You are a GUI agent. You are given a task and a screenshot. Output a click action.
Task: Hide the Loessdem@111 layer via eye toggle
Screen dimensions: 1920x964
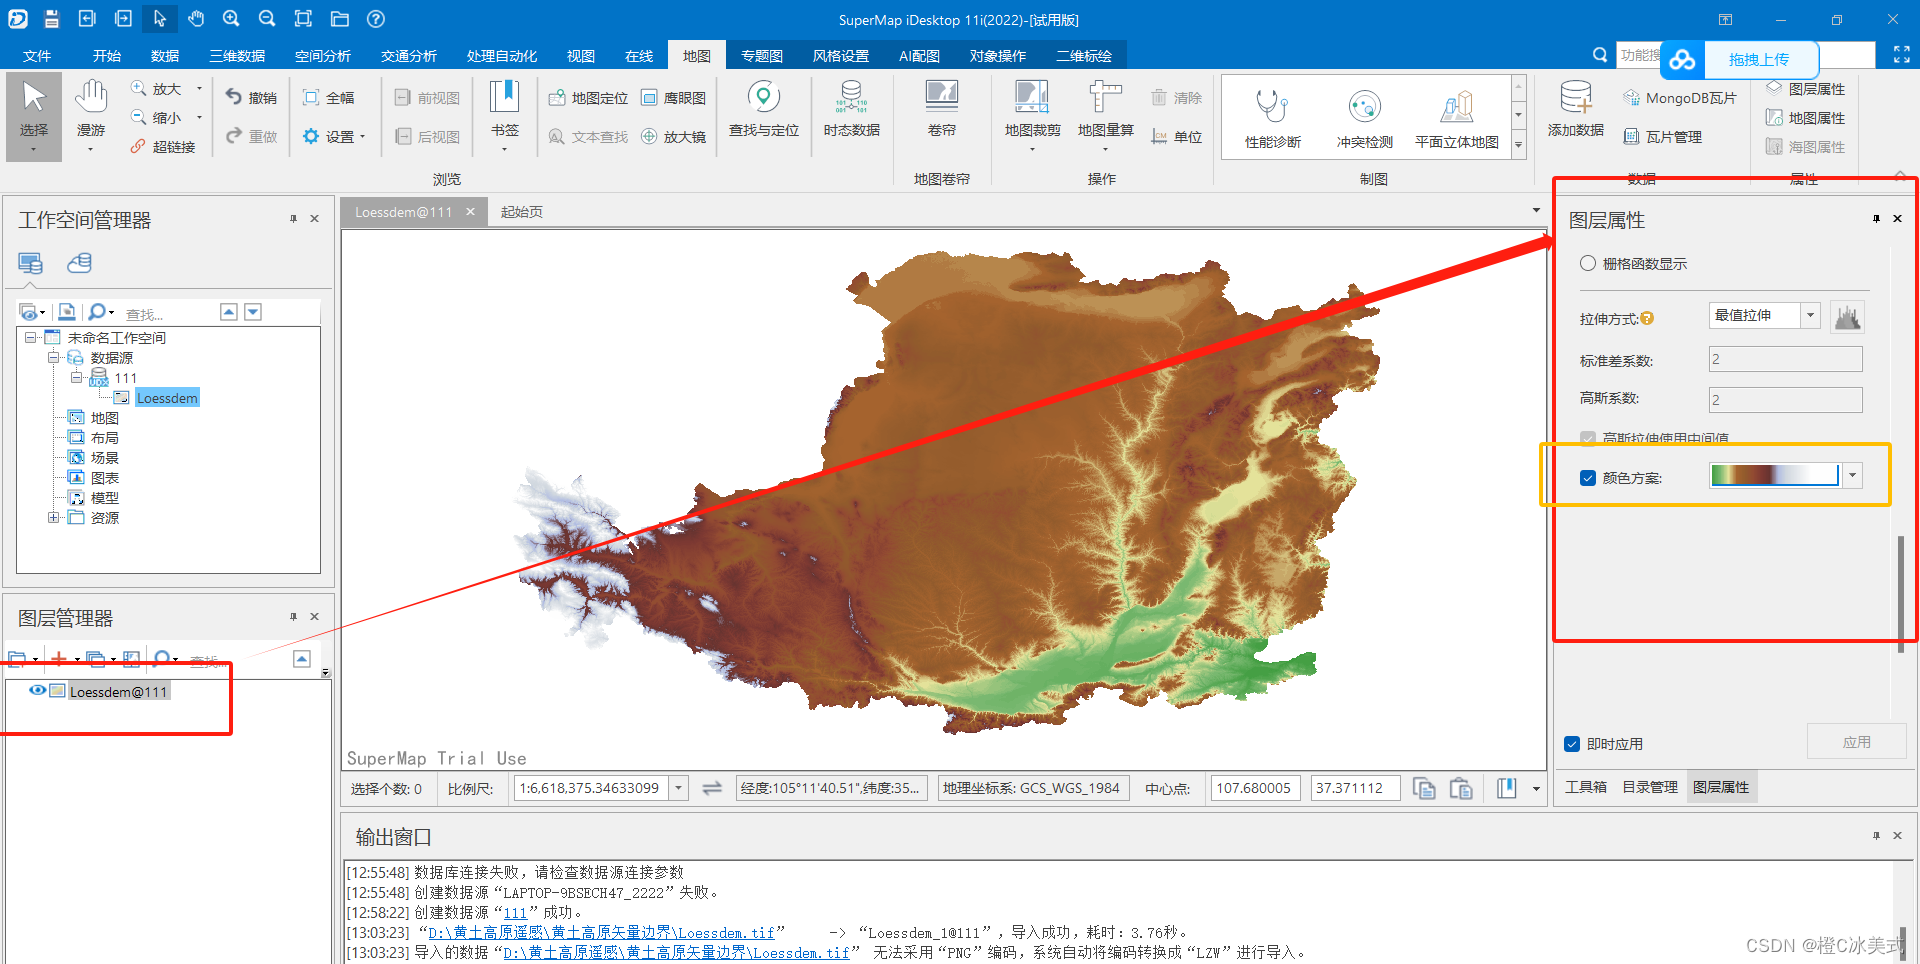pos(38,690)
